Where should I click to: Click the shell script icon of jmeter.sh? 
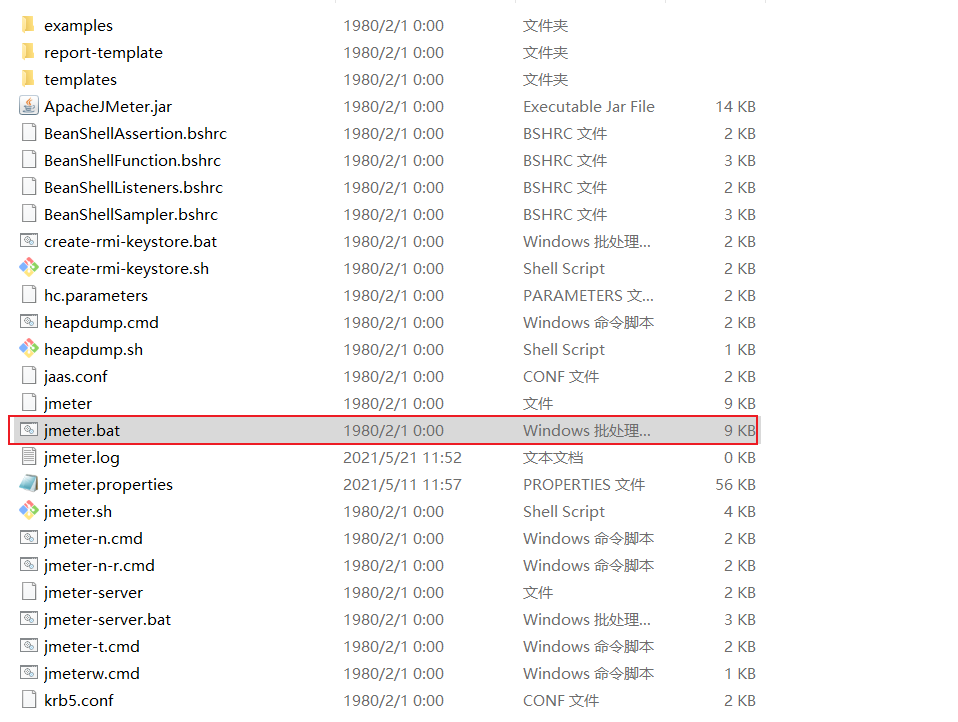[29, 510]
